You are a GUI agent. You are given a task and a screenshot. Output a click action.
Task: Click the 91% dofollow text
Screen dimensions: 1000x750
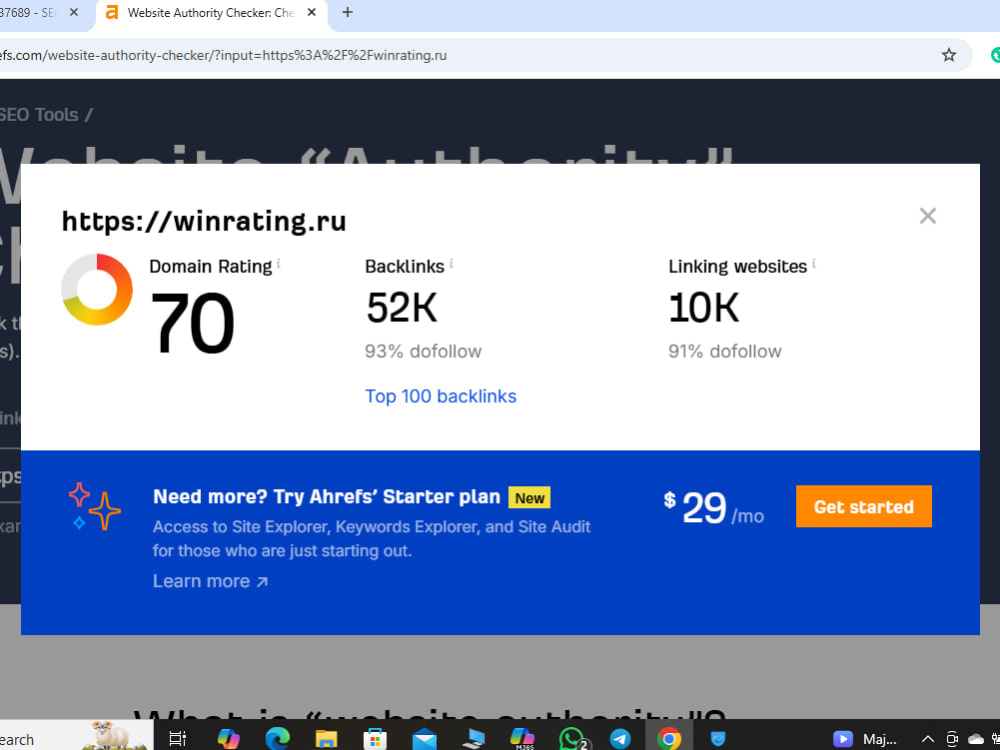pos(724,351)
